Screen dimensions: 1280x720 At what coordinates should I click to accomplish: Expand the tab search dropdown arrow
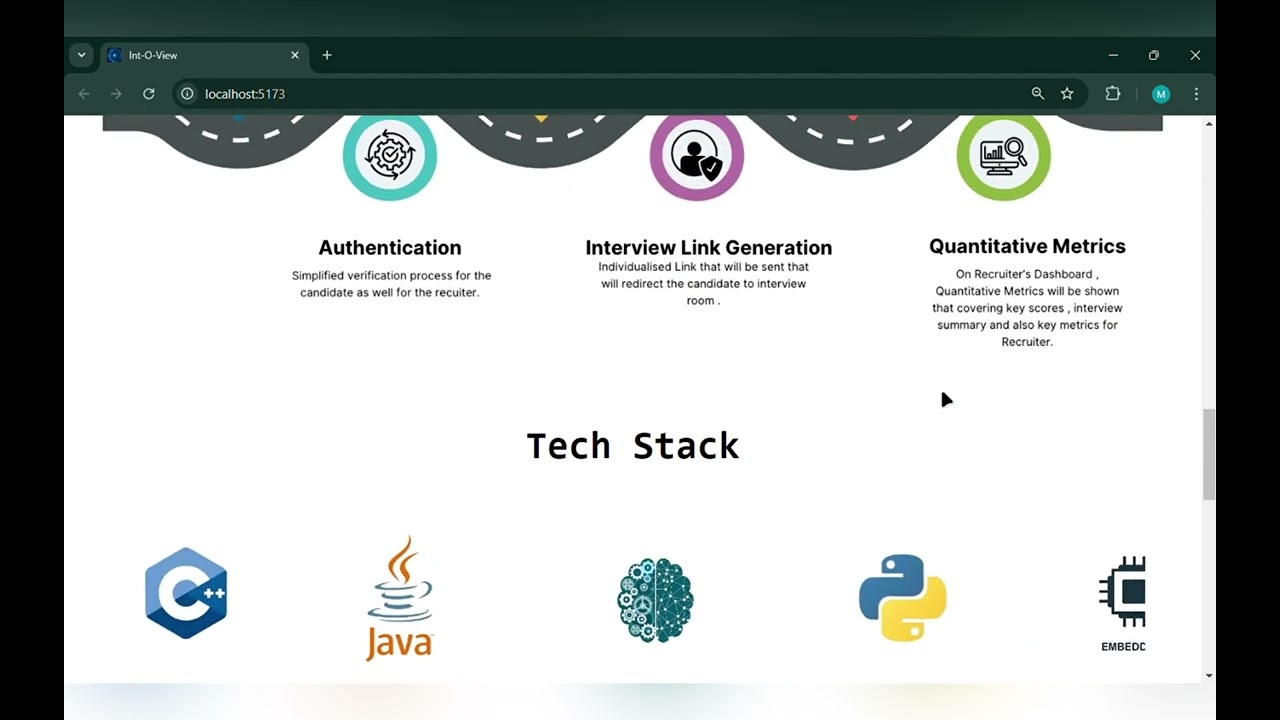82,55
